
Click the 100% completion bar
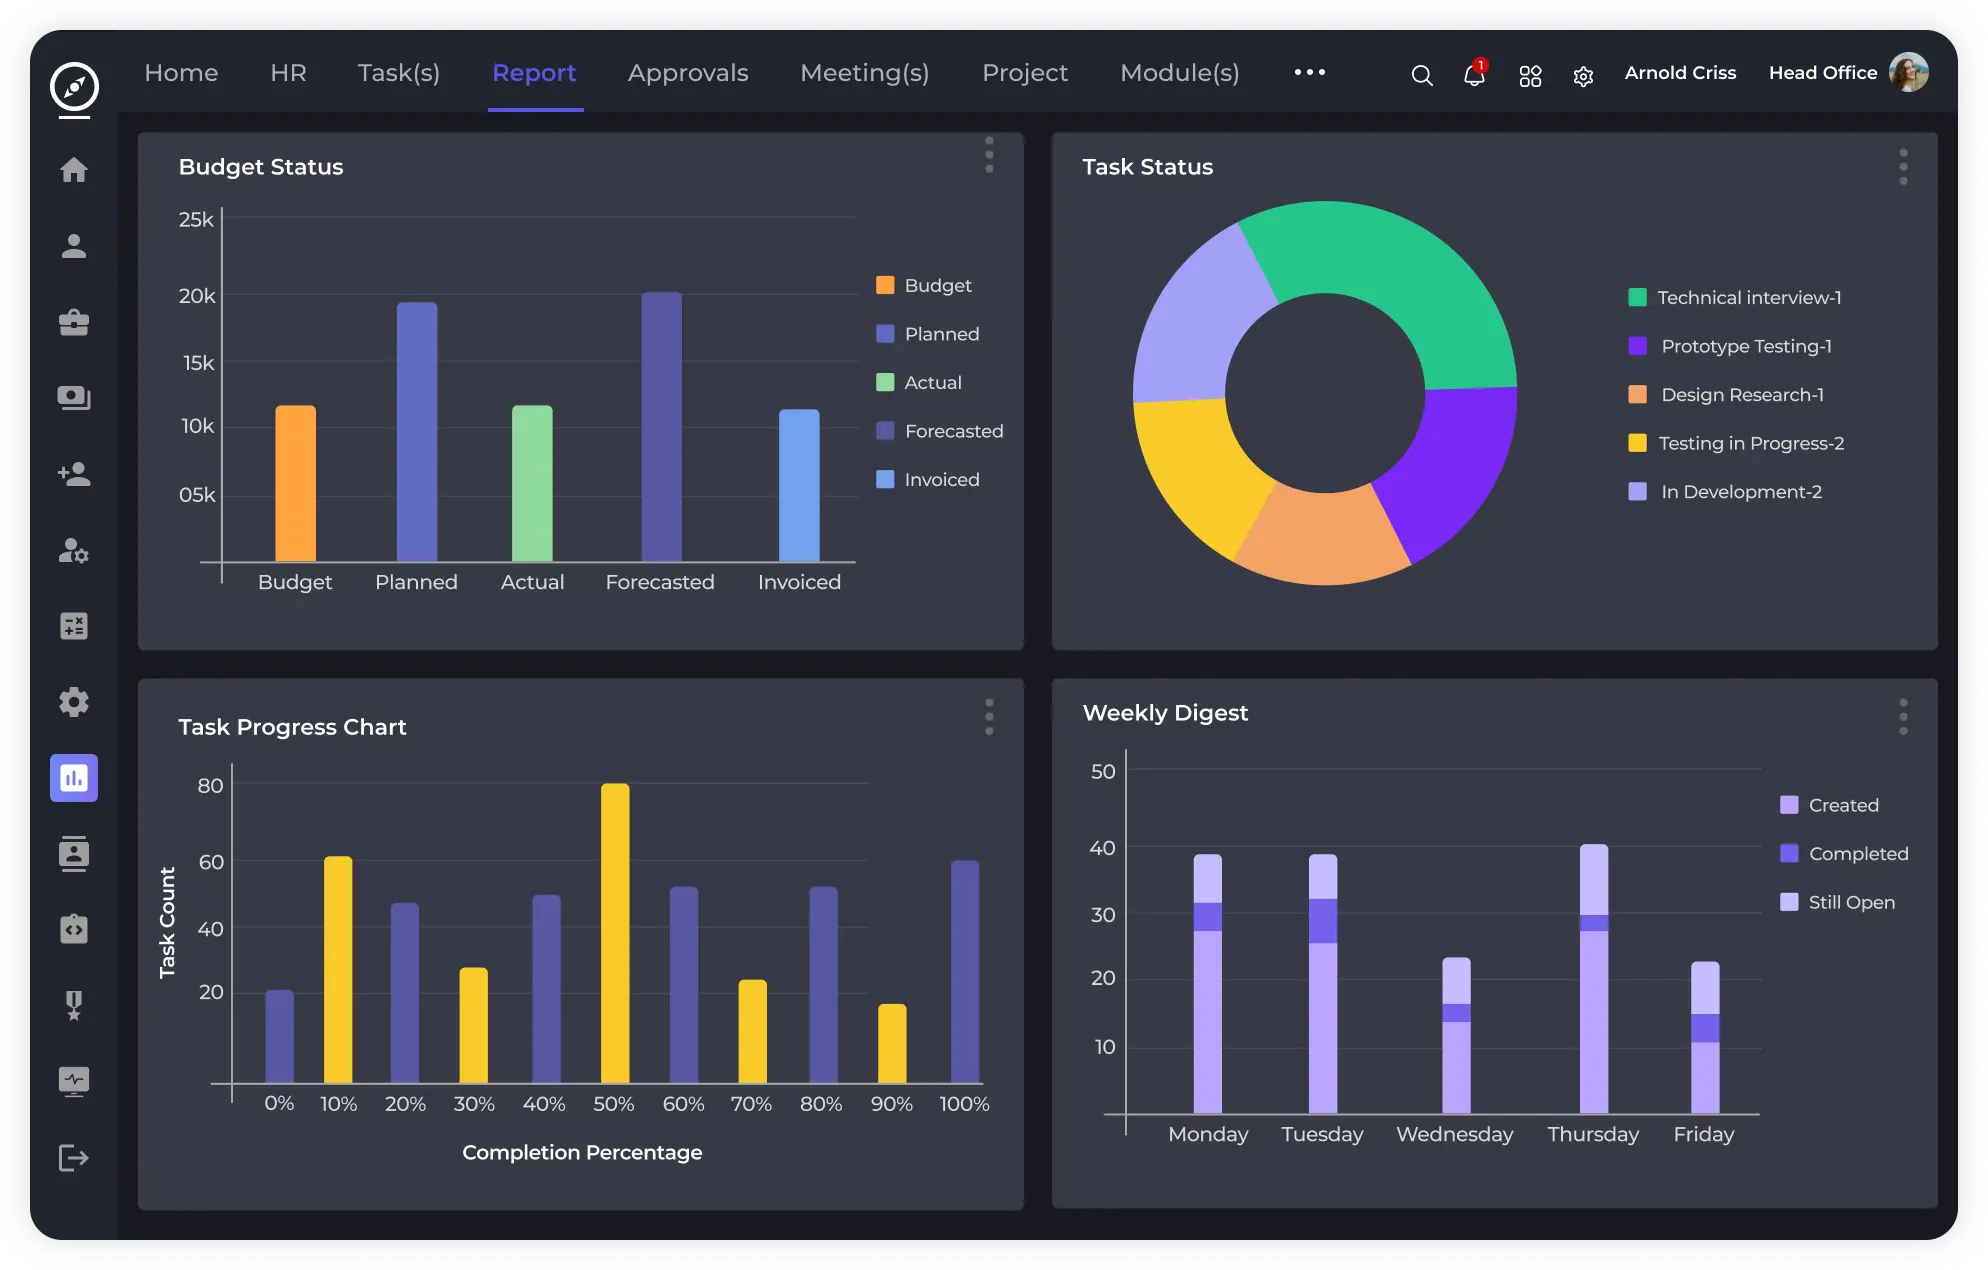tap(965, 971)
